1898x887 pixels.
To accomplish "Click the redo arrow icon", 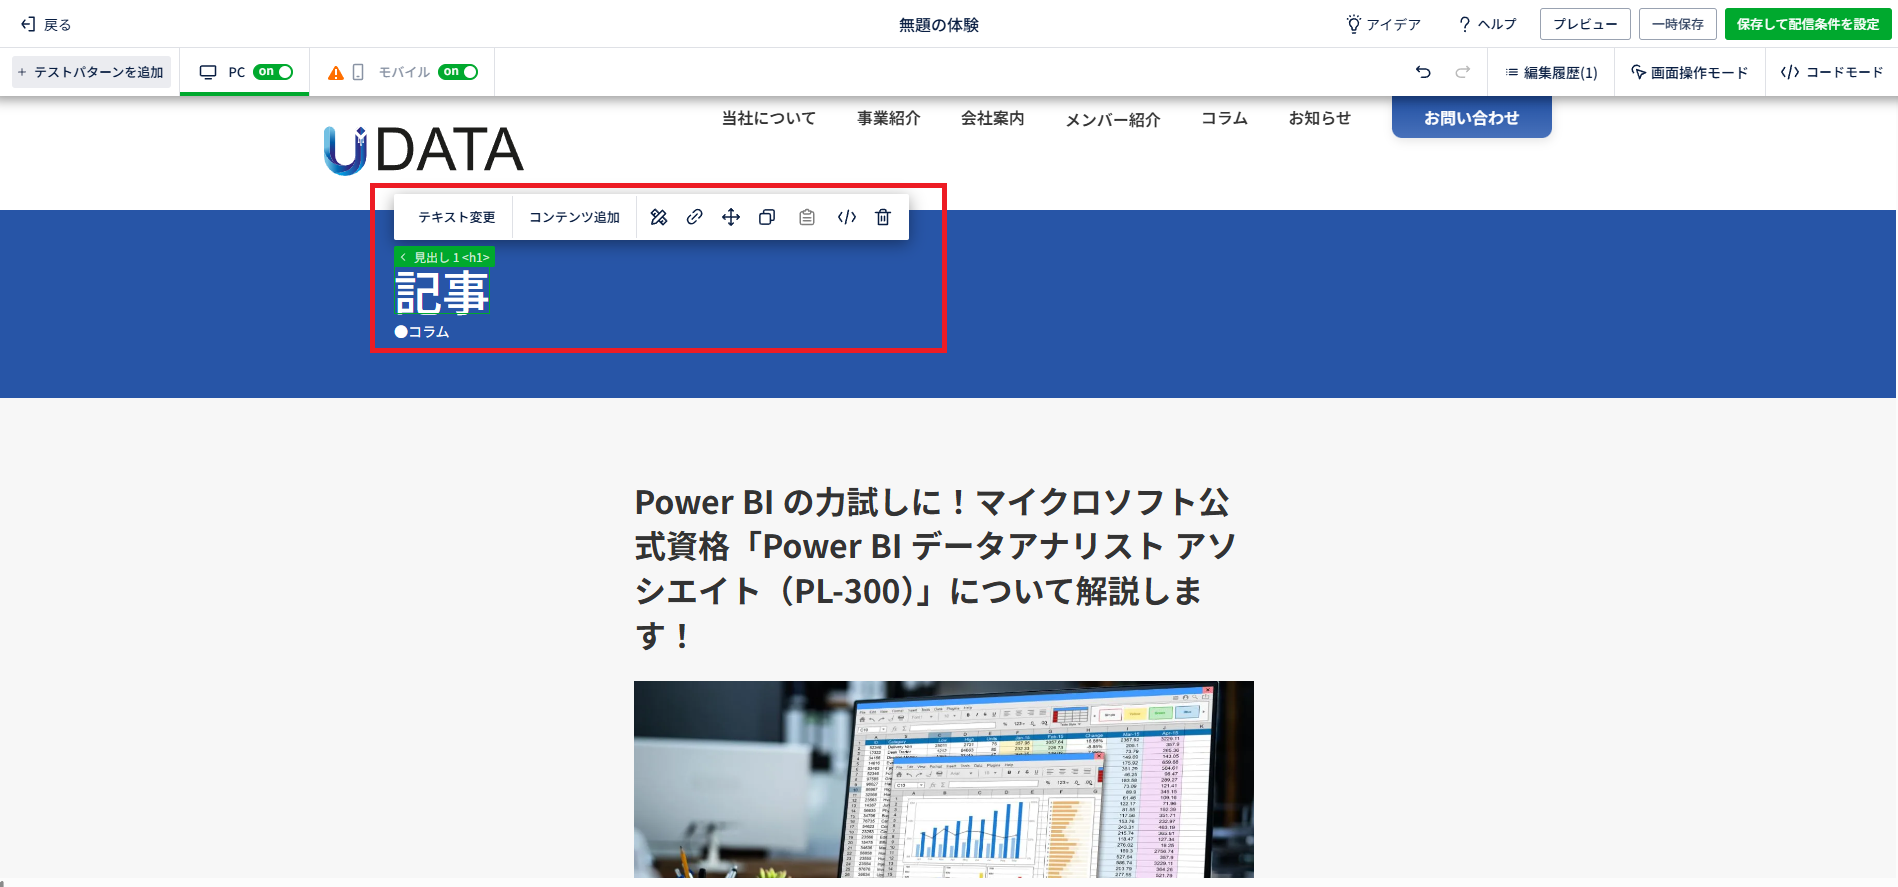I will point(1462,72).
